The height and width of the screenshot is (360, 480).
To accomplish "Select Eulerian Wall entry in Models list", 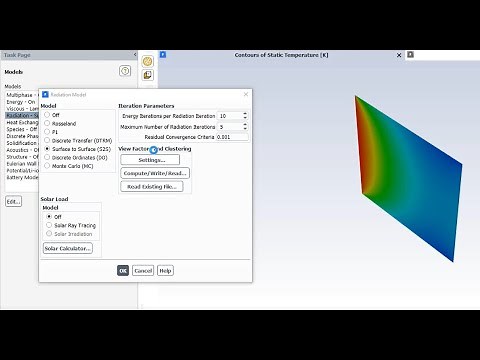I will click(x=22, y=164).
